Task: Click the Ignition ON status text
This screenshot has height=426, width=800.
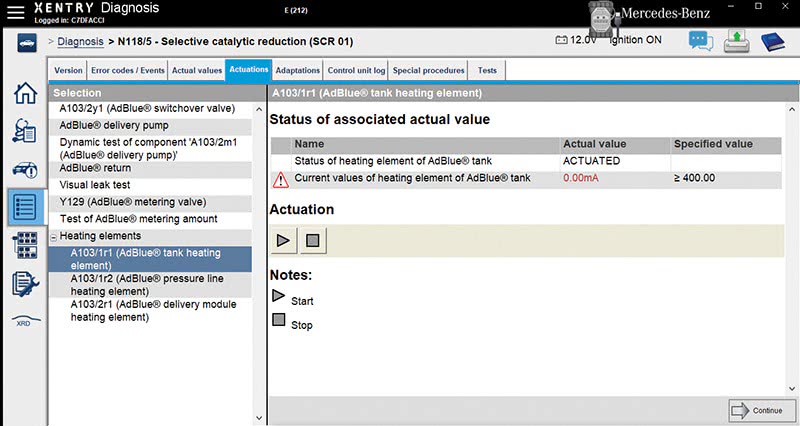Action: (636, 40)
